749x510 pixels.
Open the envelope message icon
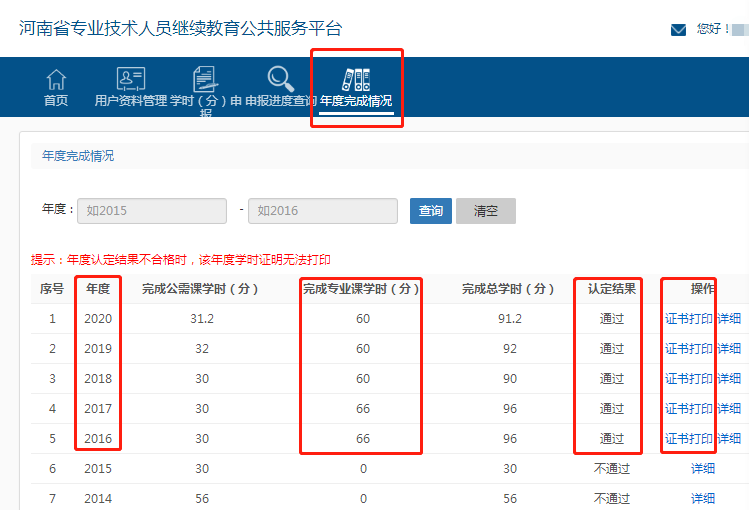point(678,30)
